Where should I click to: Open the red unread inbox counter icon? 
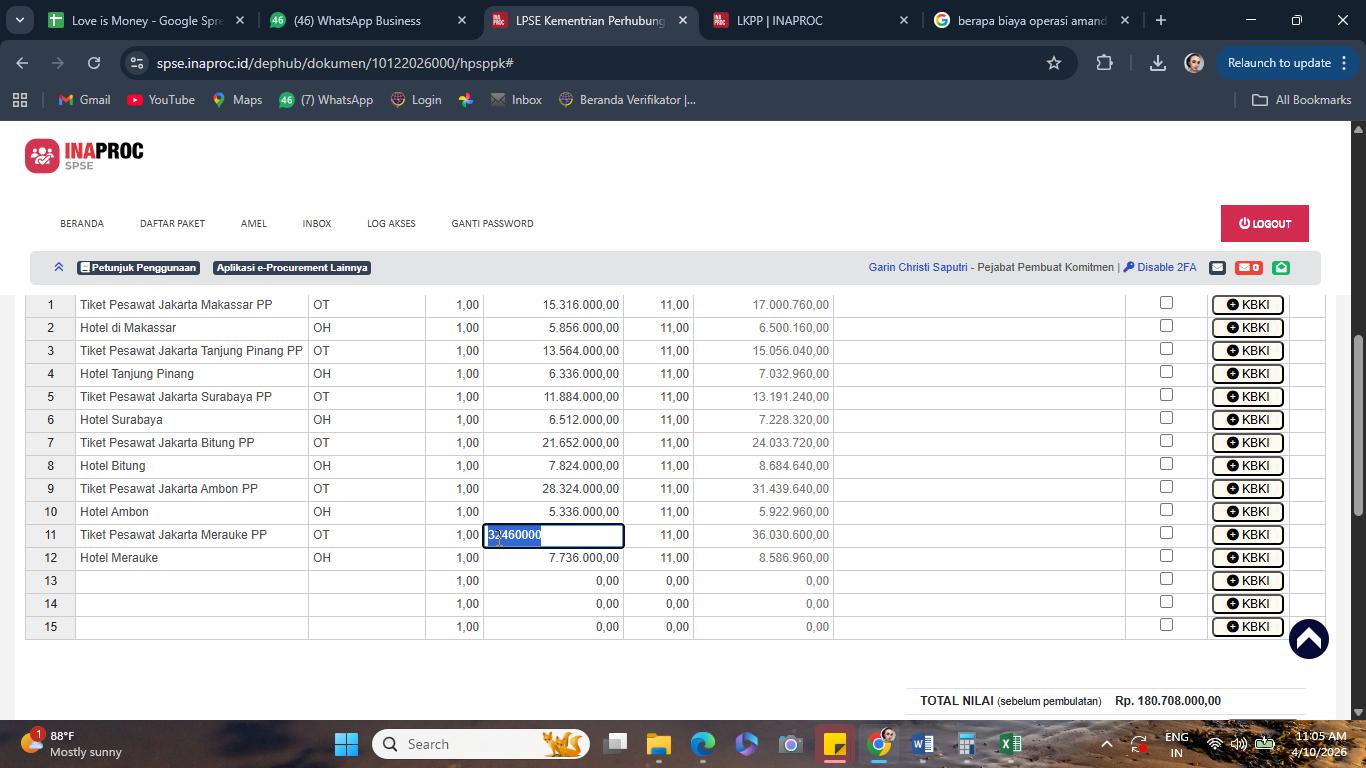1248,267
